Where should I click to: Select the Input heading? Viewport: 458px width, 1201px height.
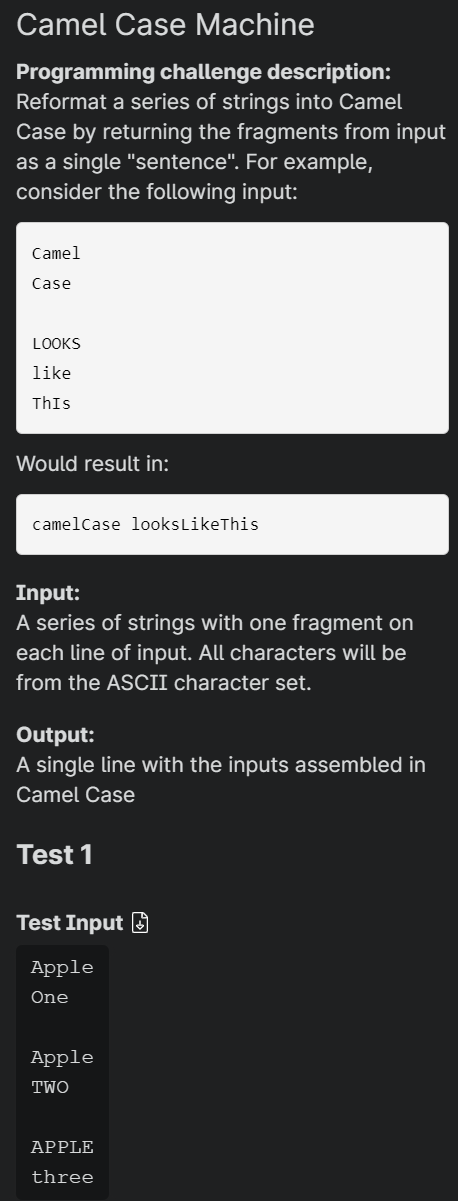44,593
